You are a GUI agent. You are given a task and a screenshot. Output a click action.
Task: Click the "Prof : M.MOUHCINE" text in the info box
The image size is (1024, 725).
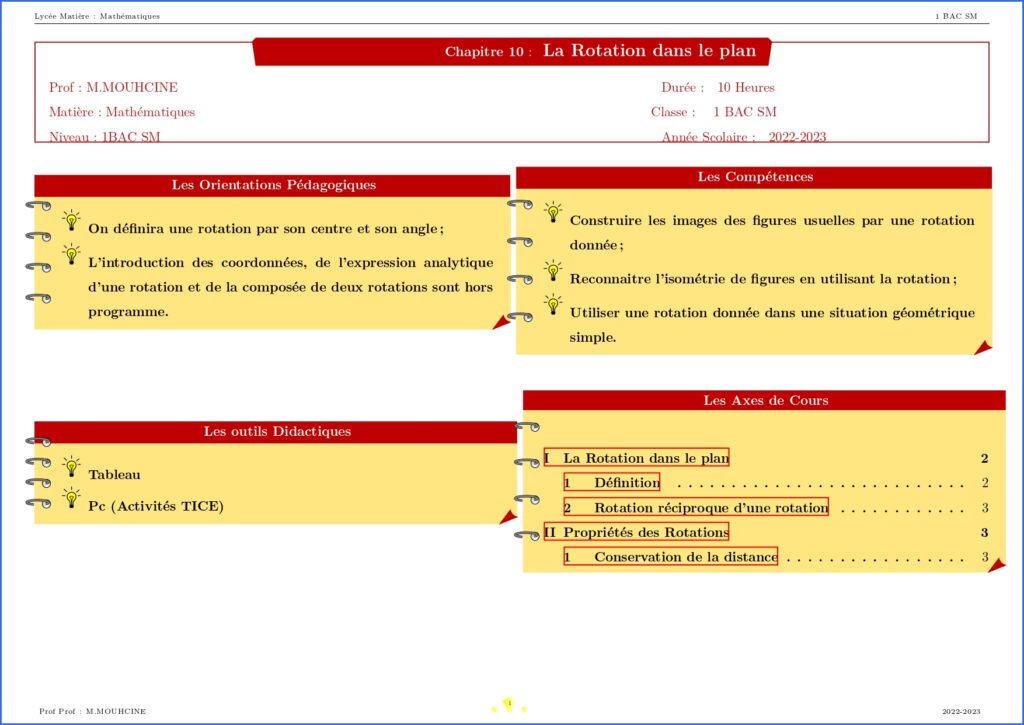click(x=113, y=87)
